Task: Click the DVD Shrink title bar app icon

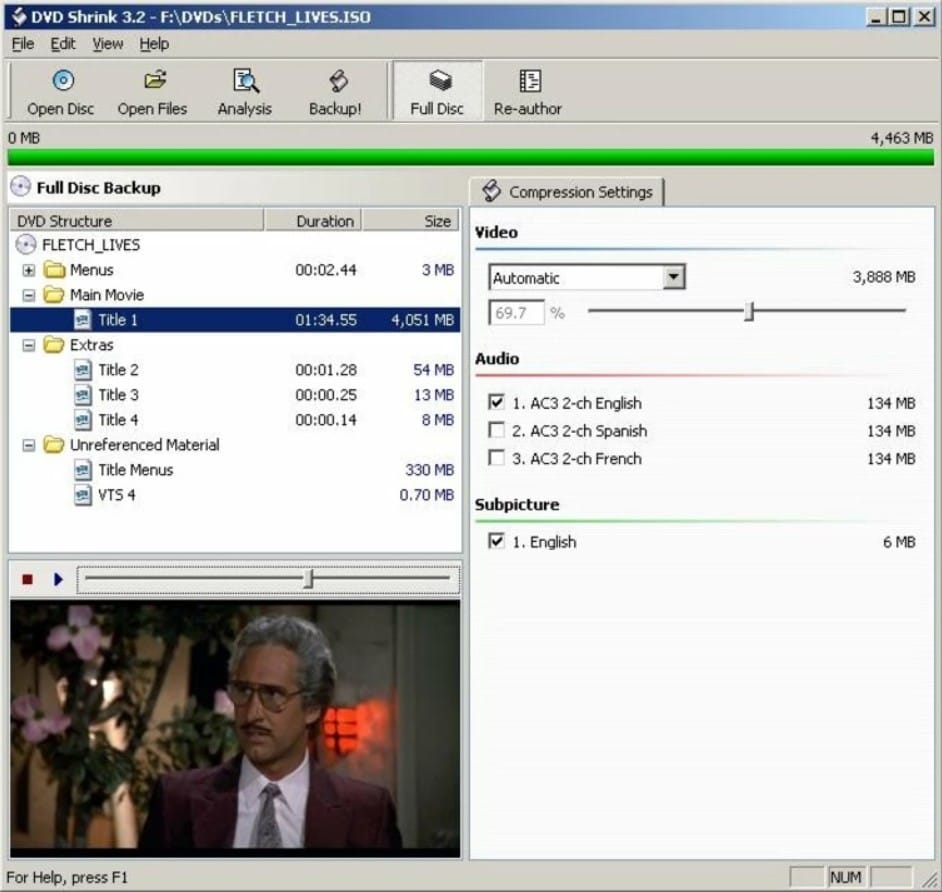Action: [19, 16]
